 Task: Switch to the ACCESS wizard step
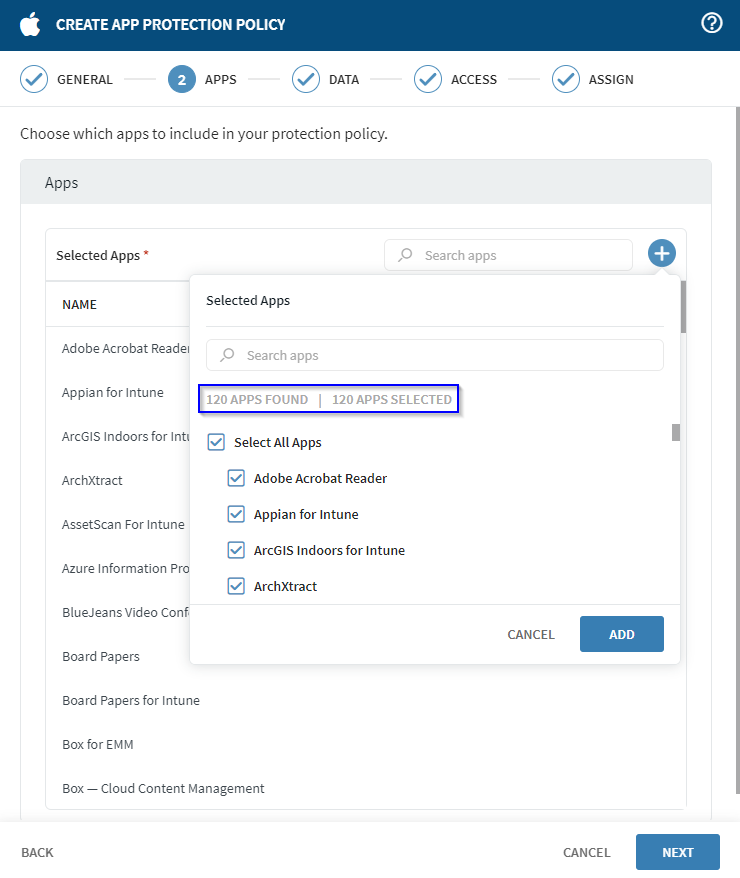[x=473, y=79]
